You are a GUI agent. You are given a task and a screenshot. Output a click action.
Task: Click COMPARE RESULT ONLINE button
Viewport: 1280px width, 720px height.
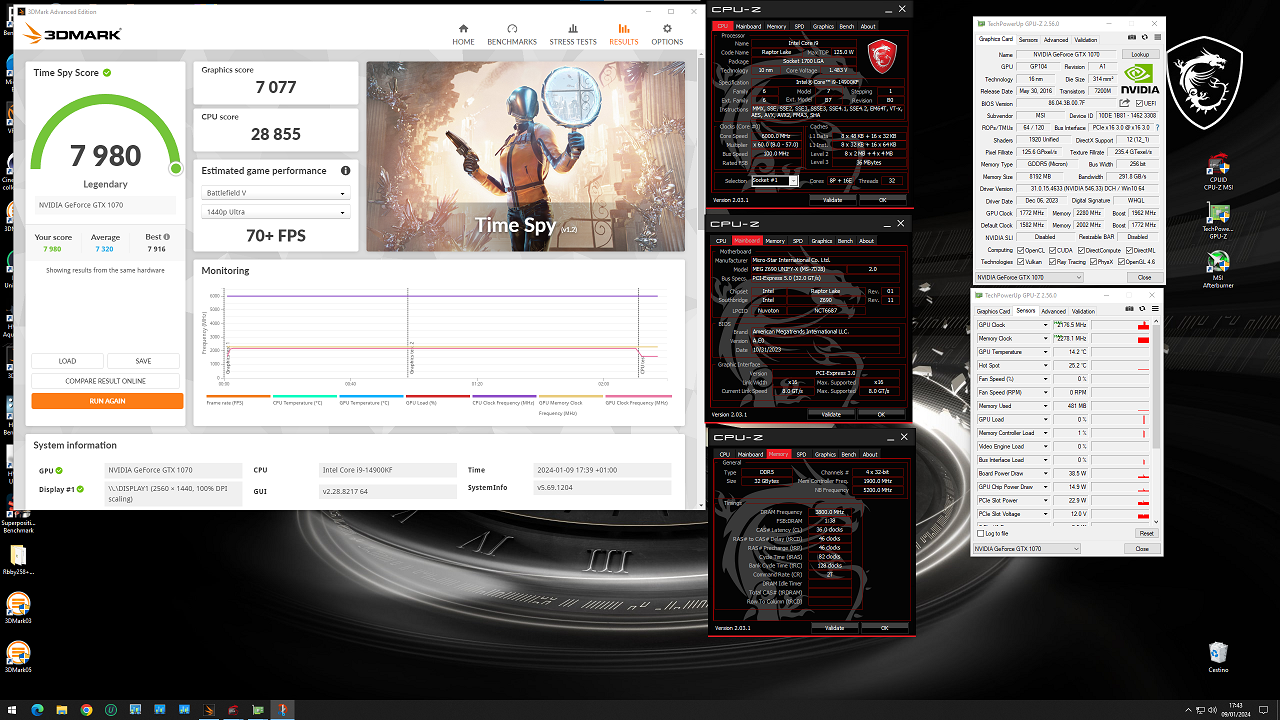click(107, 381)
